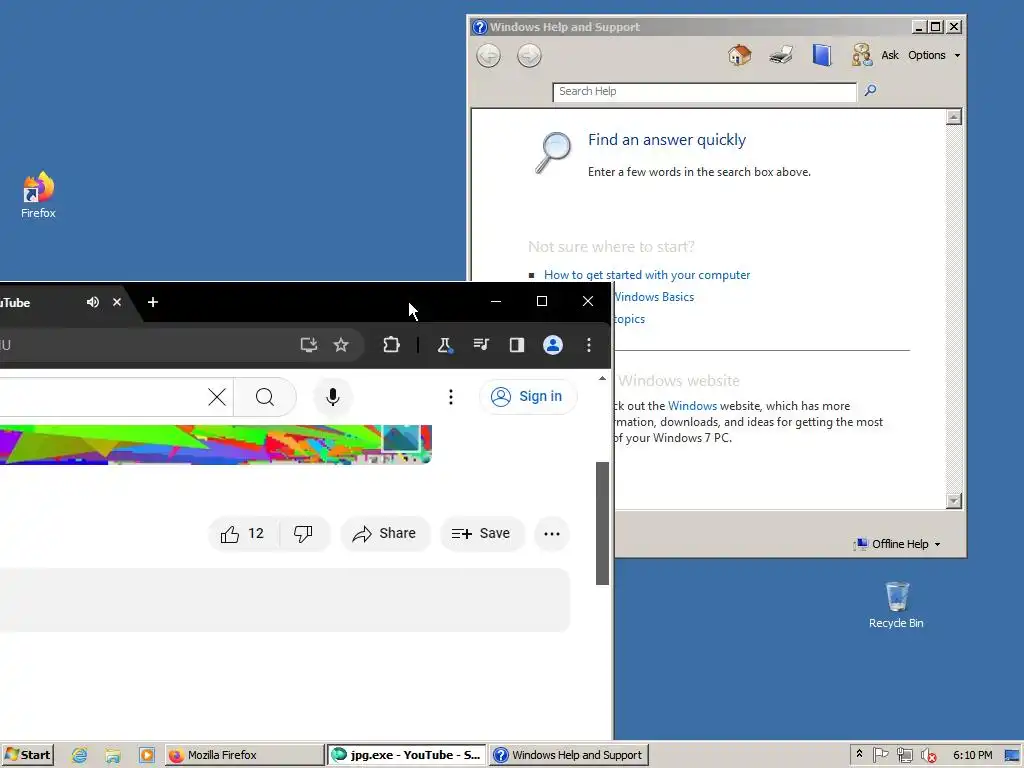Open more video actions ellipsis
The image size is (1024, 768).
point(552,534)
